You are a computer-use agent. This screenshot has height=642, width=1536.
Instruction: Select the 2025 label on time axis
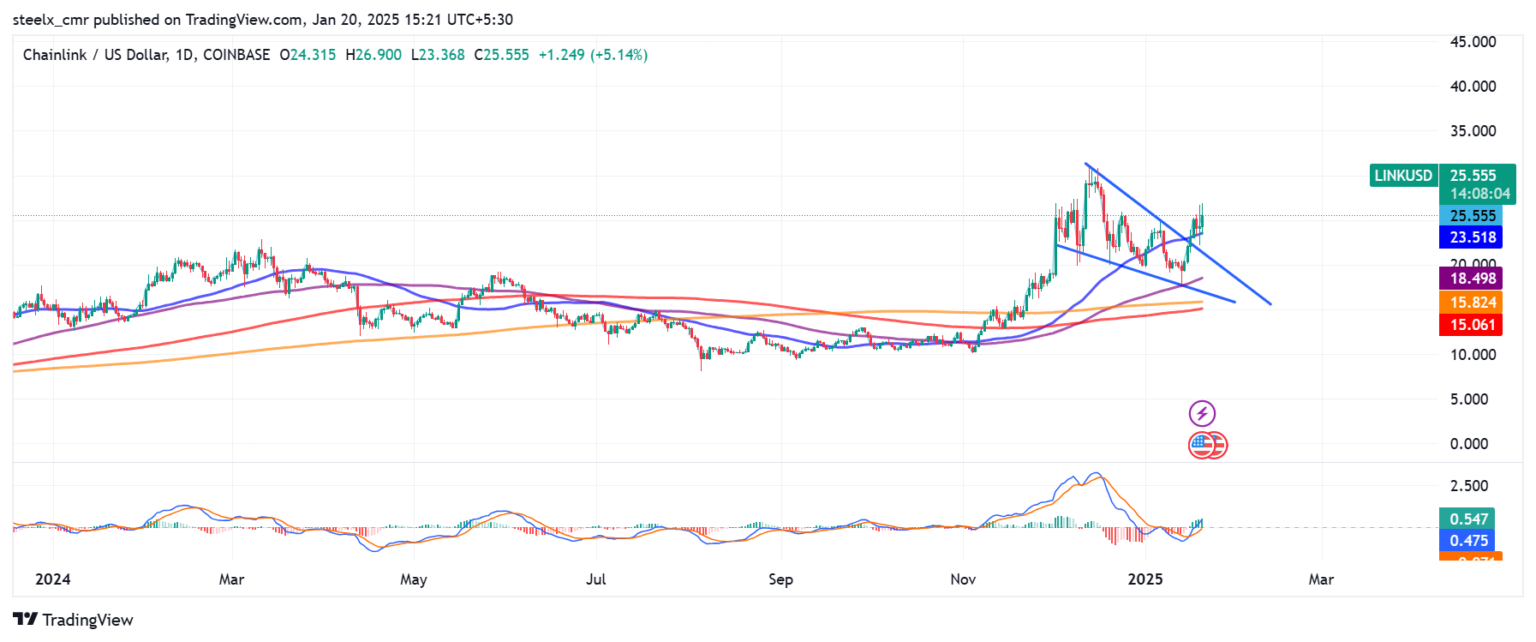pos(1146,578)
